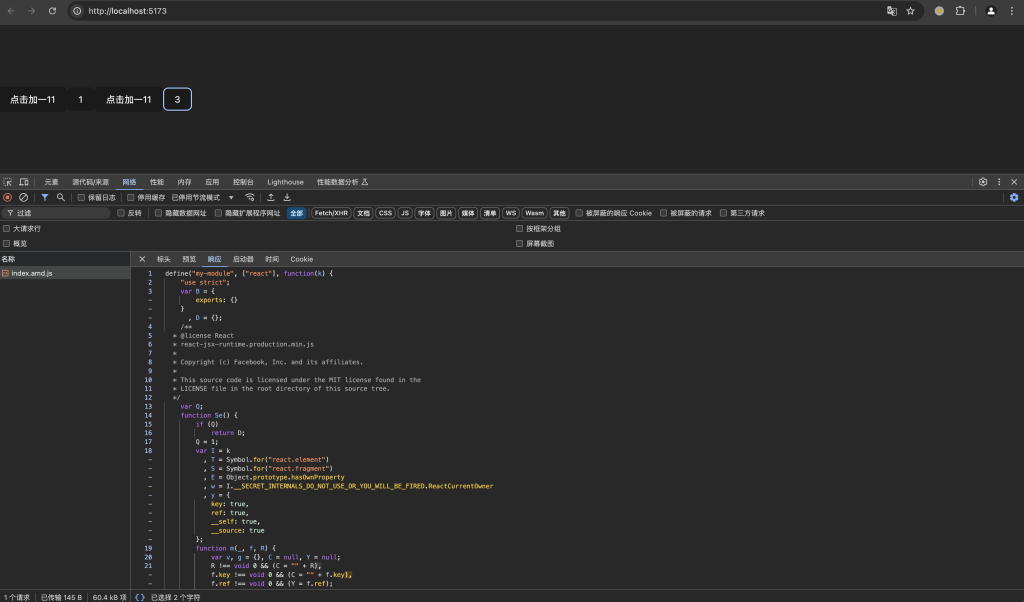Viewport: 1024px width, 602px height.
Task: Check the 被屏蔽的请求 checkbox
Action: tap(664, 213)
